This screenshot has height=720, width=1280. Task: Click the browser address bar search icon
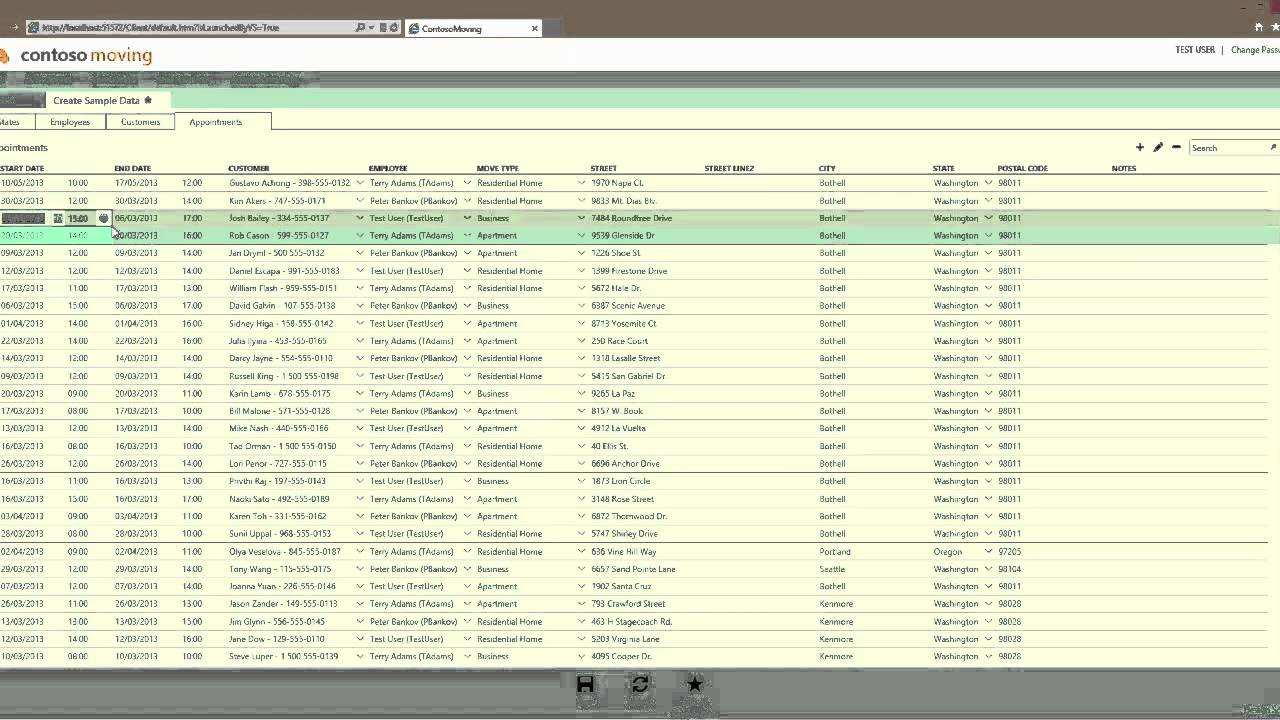[x=360, y=28]
